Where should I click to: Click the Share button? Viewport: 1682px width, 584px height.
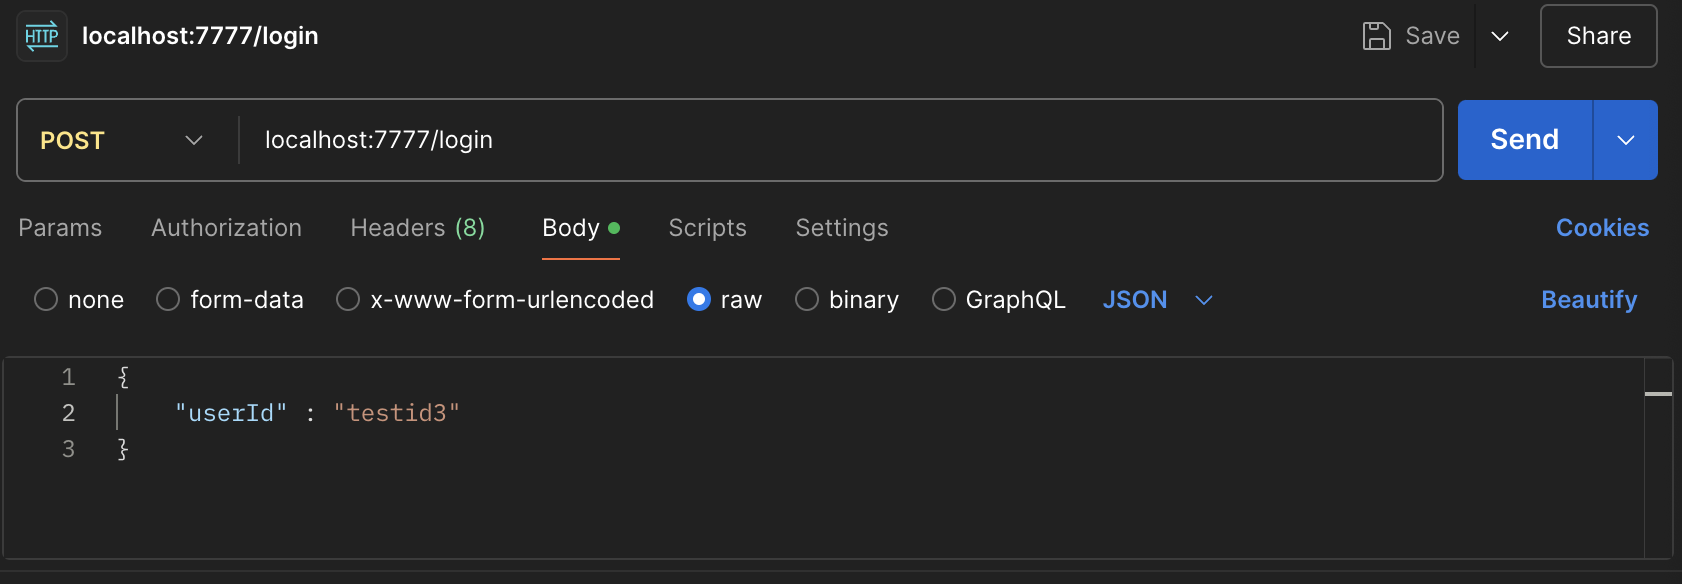[1598, 36]
